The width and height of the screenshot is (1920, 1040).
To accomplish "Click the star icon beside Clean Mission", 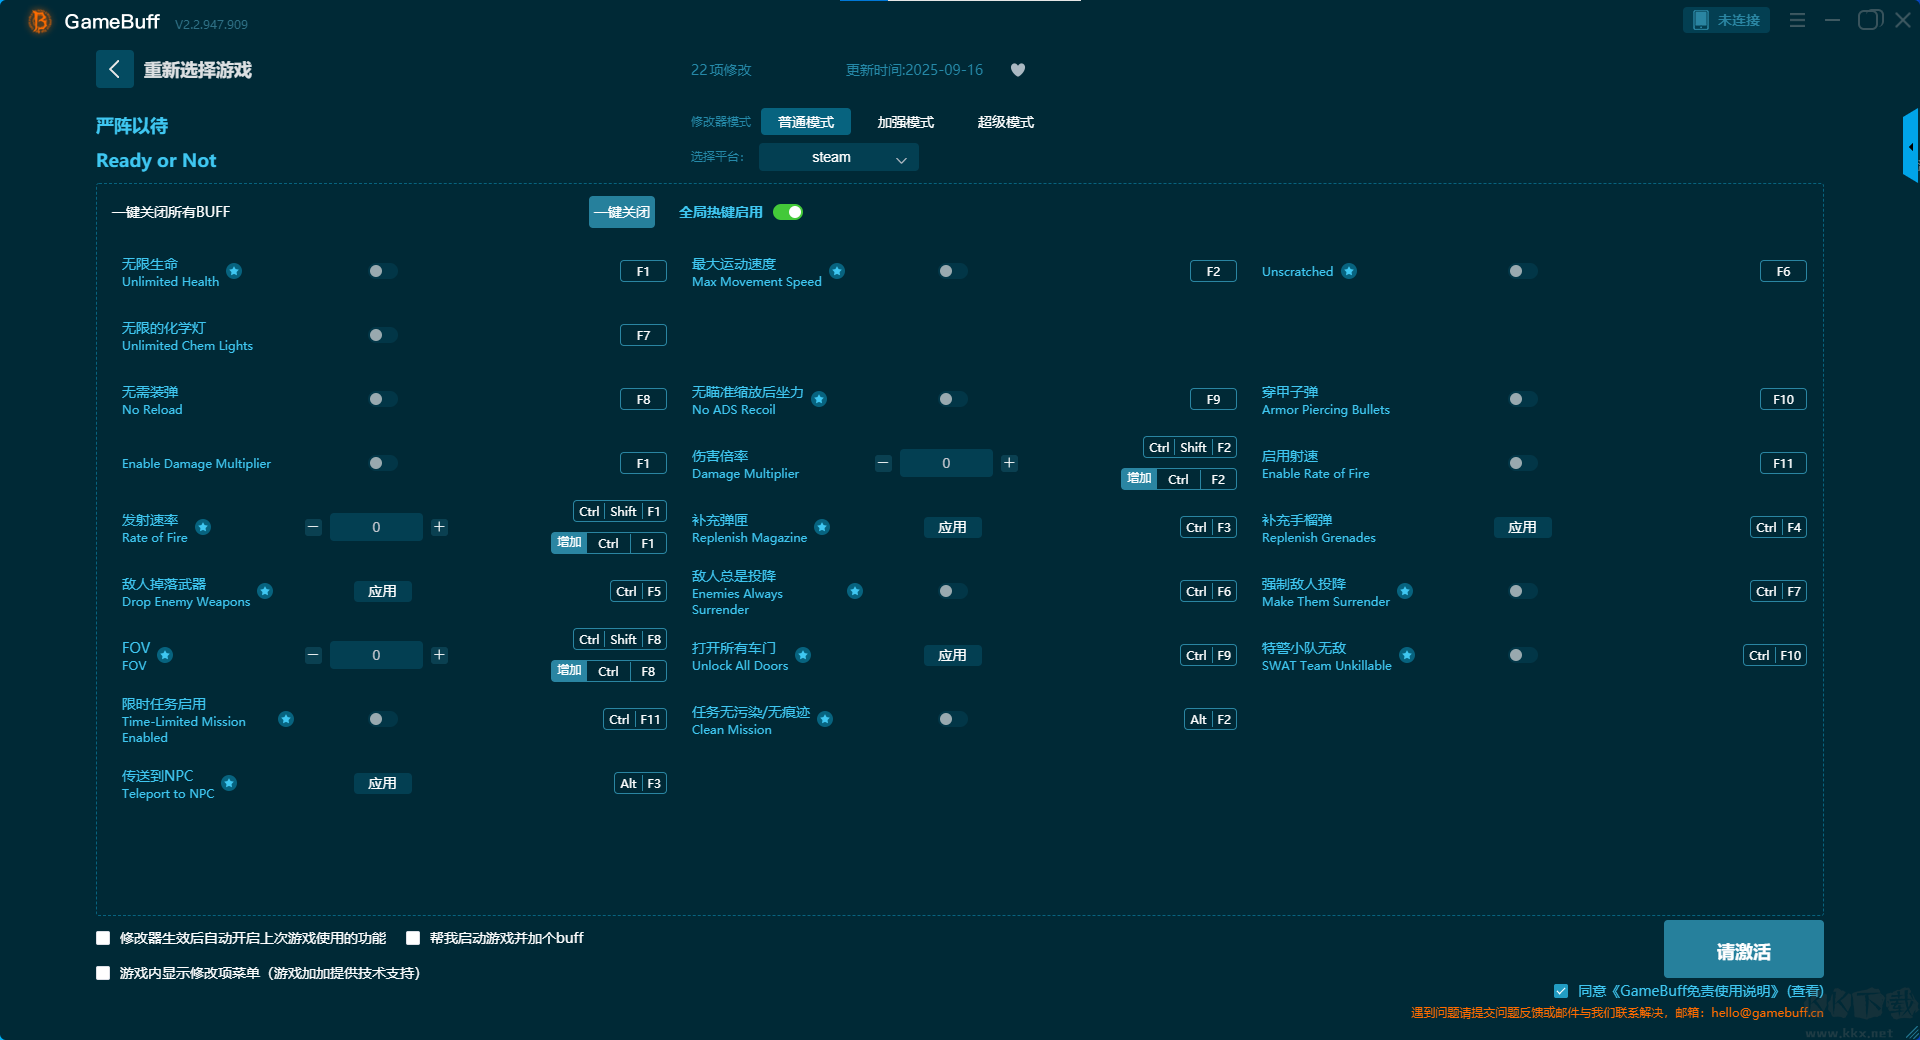I will (x=825, y=719).
